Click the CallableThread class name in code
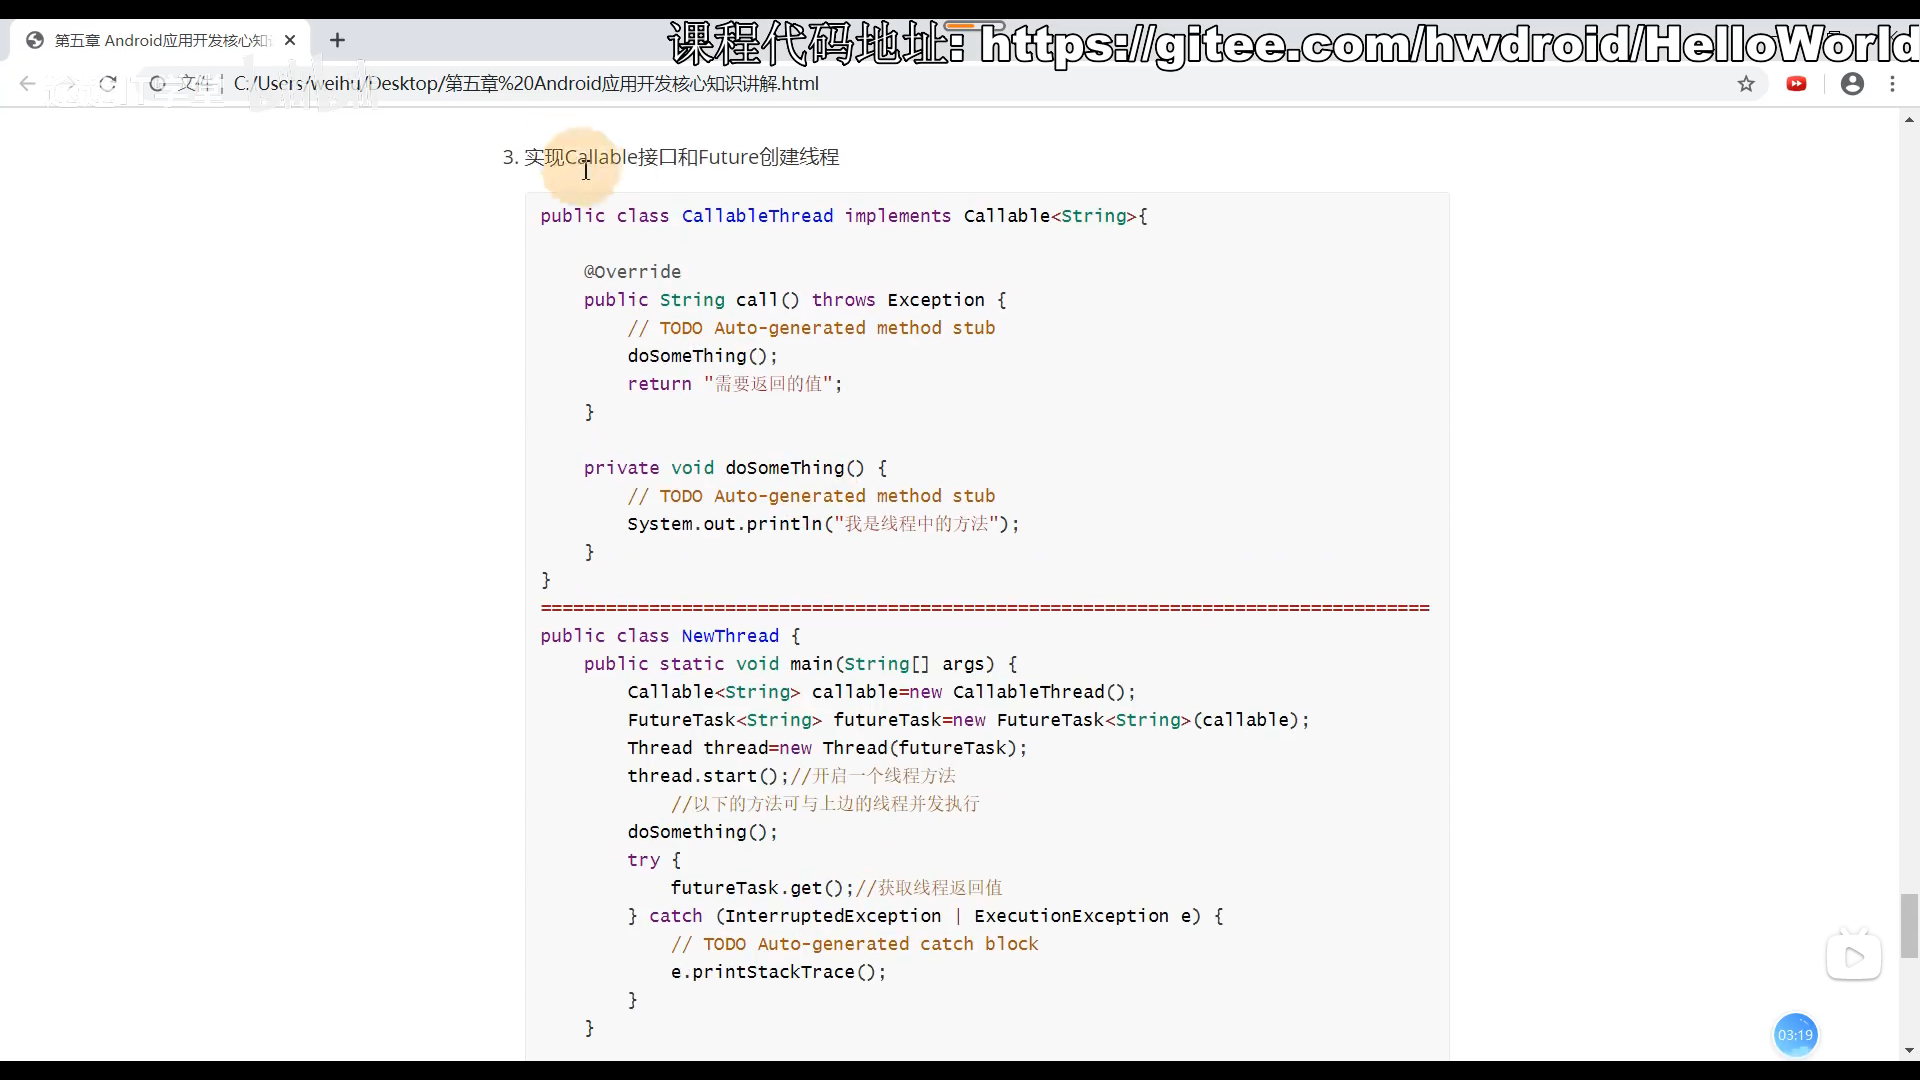The image size is (1920, 1080). (x=757, y=216)
